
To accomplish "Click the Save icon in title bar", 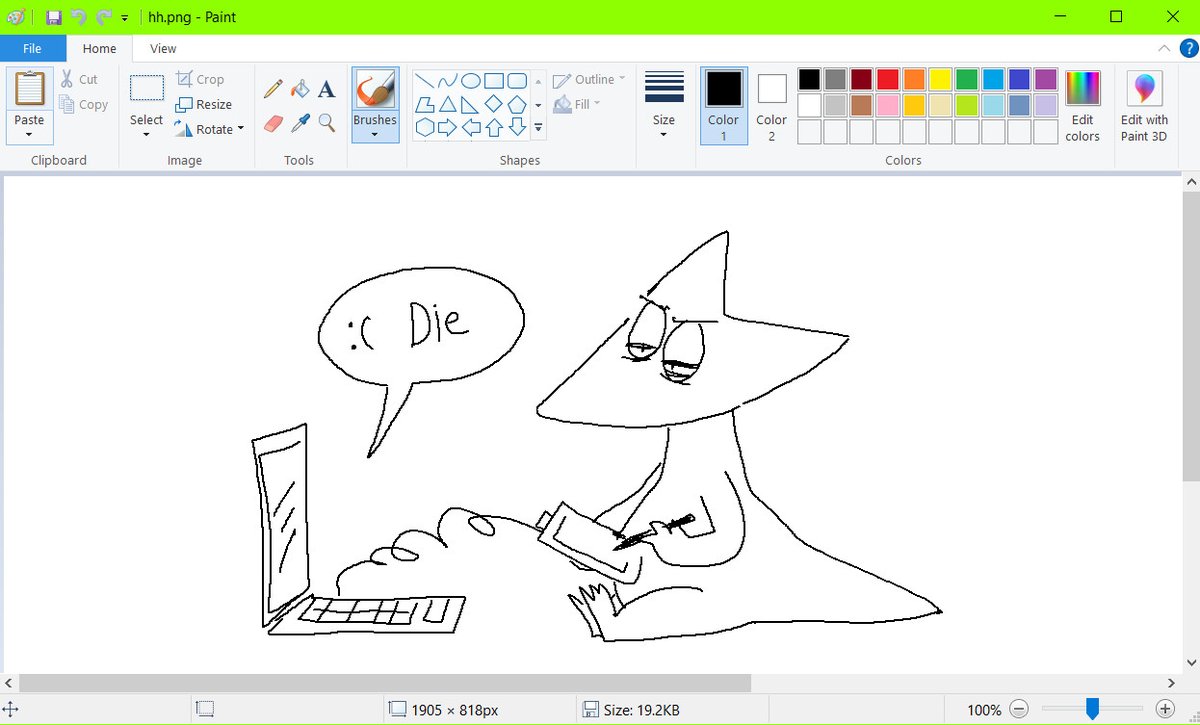I will 54,17.
